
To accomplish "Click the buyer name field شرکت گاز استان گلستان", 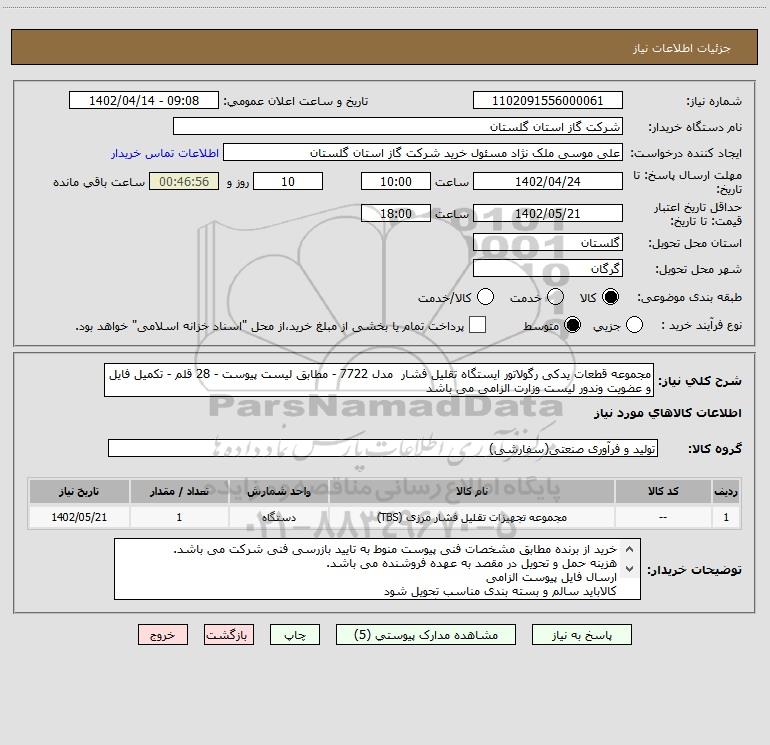I will (x=398, y=127).
